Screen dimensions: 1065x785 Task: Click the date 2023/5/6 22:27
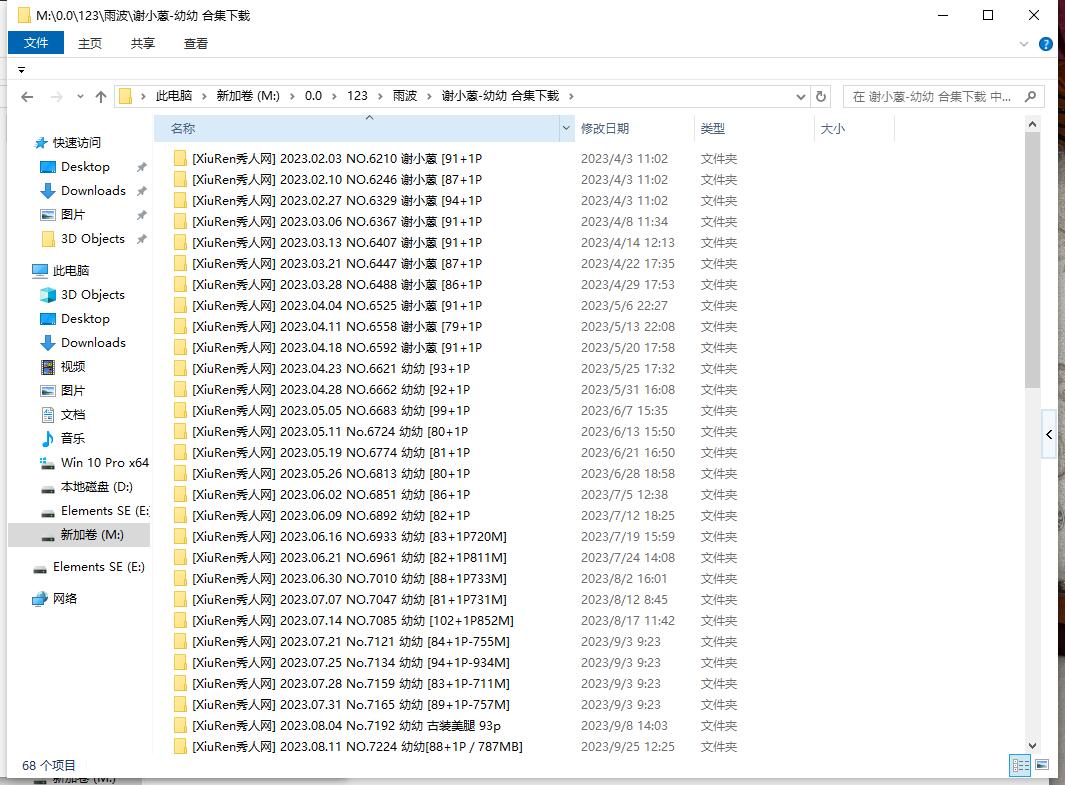pos(624,306)
